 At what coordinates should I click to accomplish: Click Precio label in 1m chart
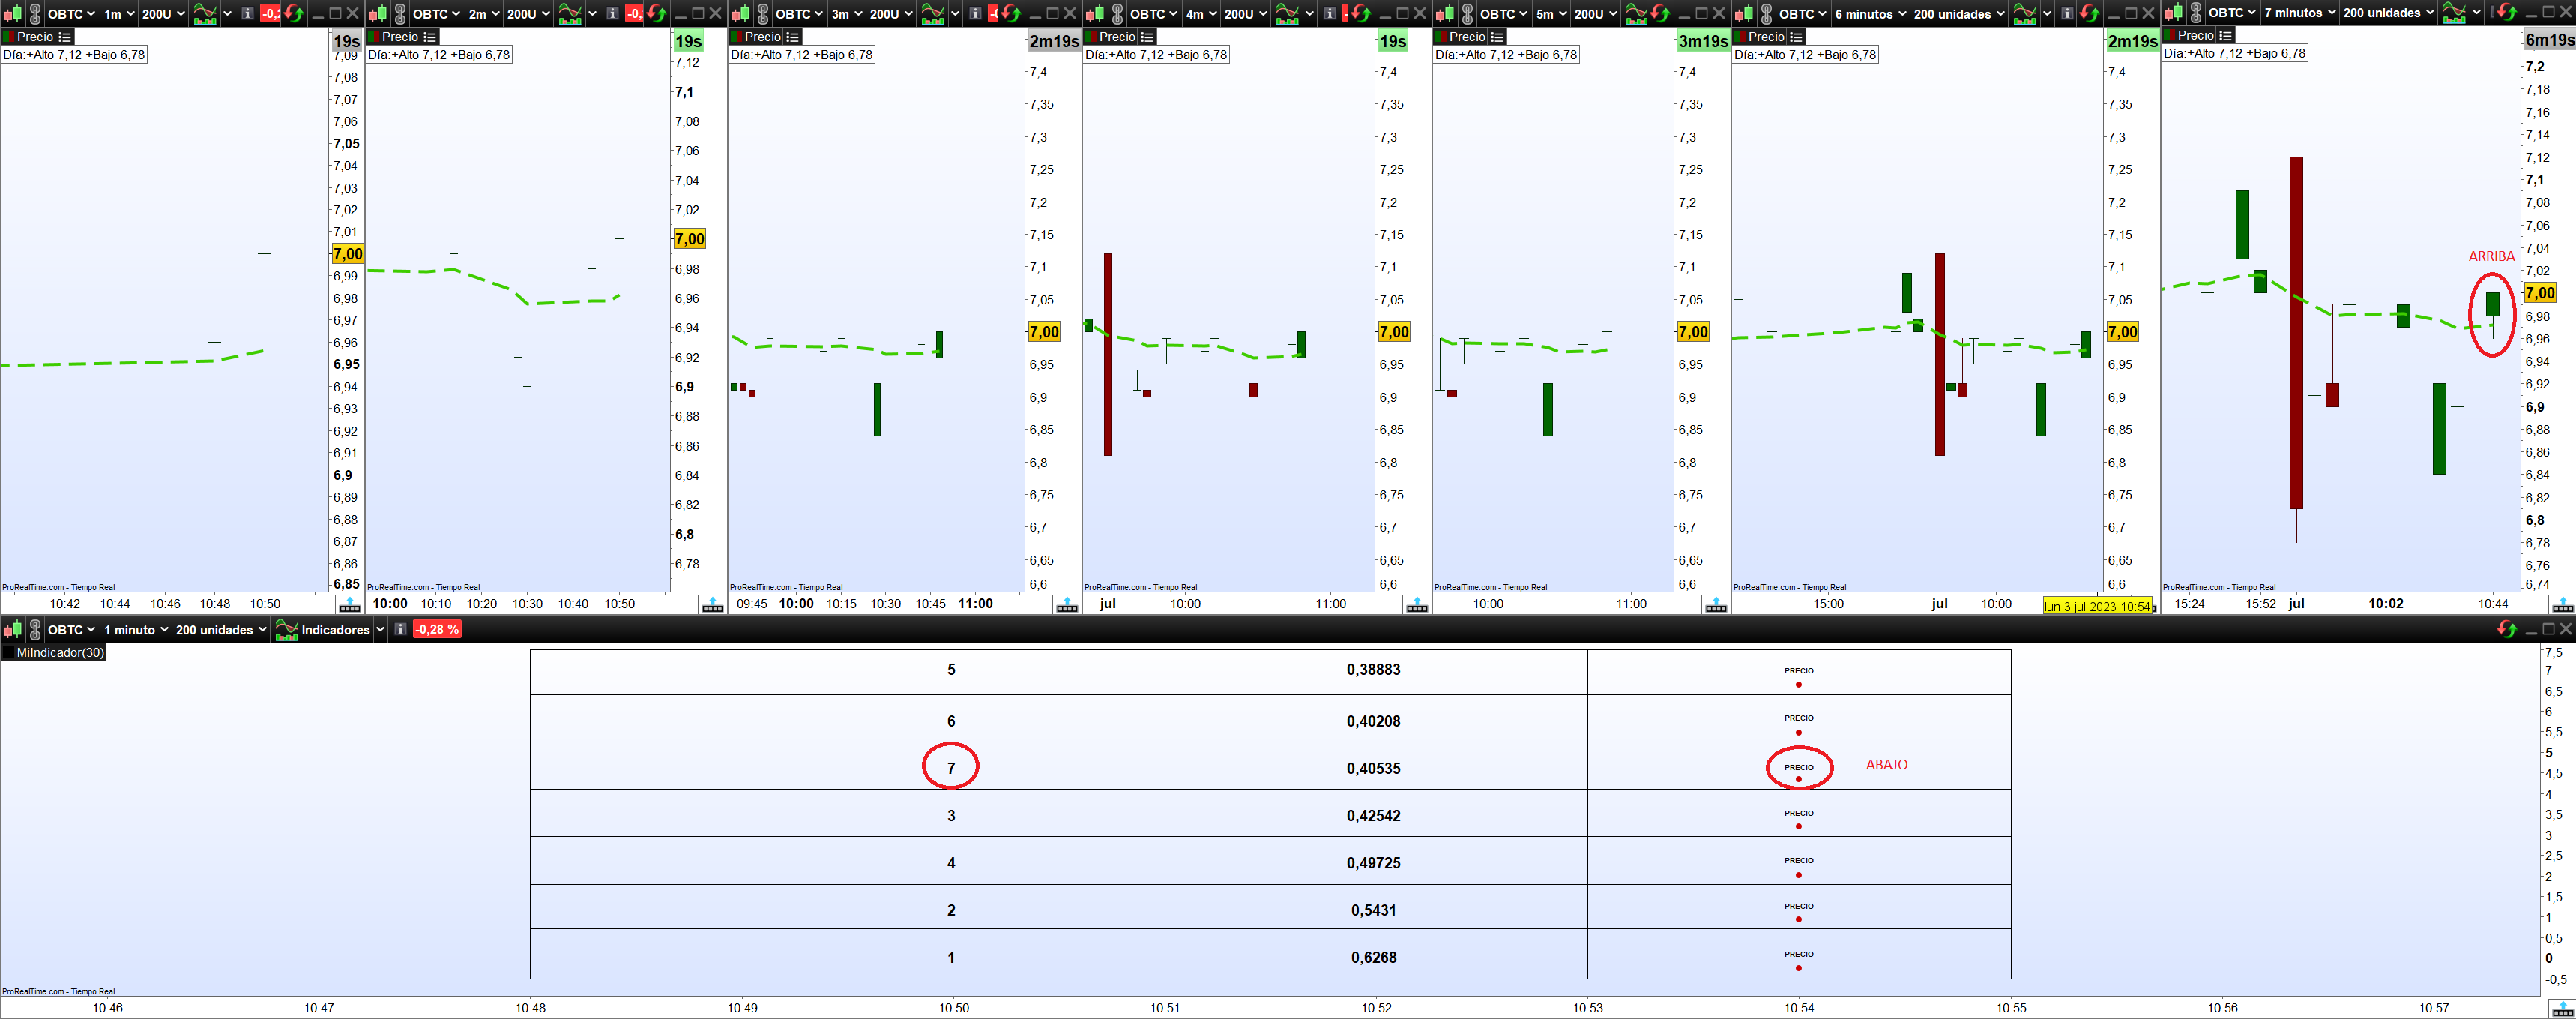tap(35, 37)
